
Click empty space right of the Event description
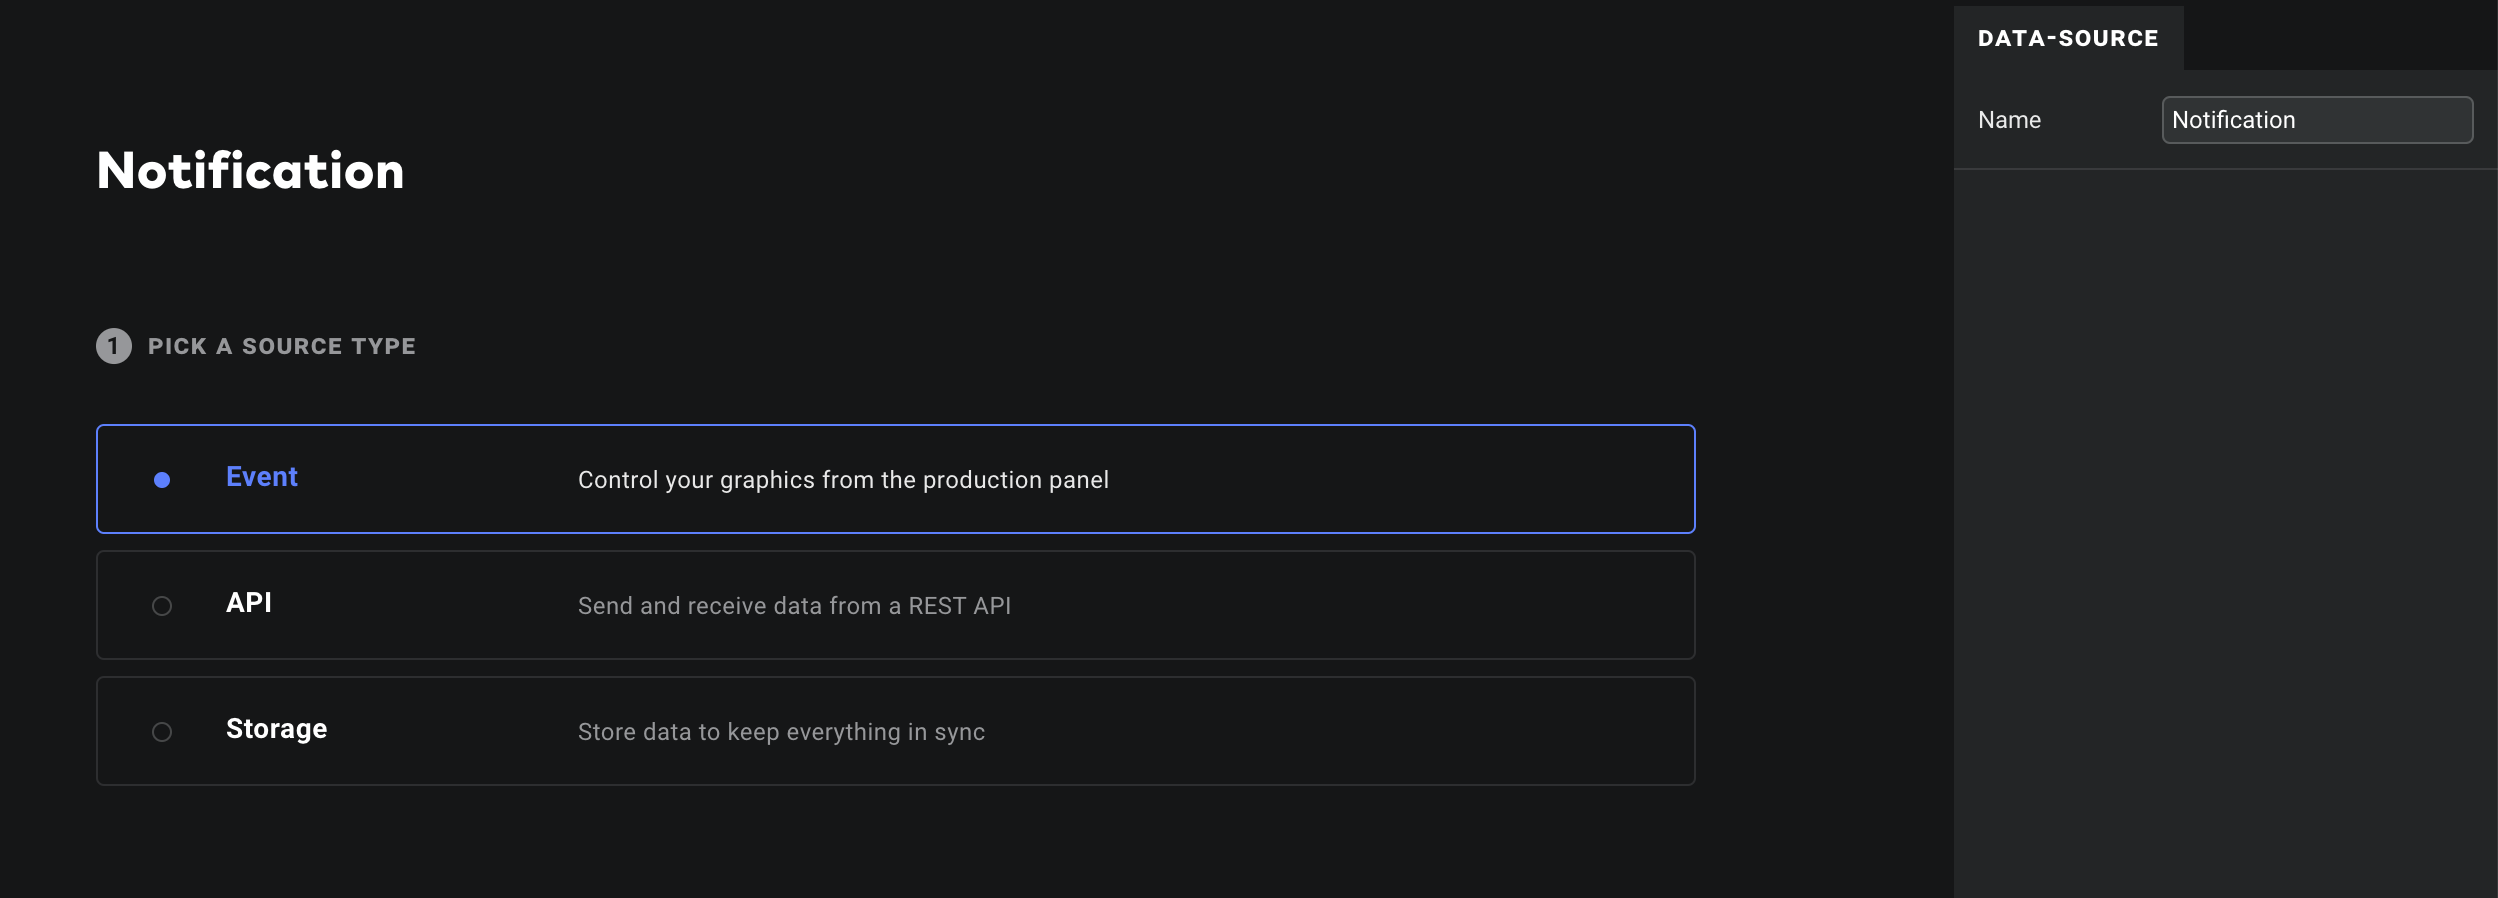coord(1400,480)
